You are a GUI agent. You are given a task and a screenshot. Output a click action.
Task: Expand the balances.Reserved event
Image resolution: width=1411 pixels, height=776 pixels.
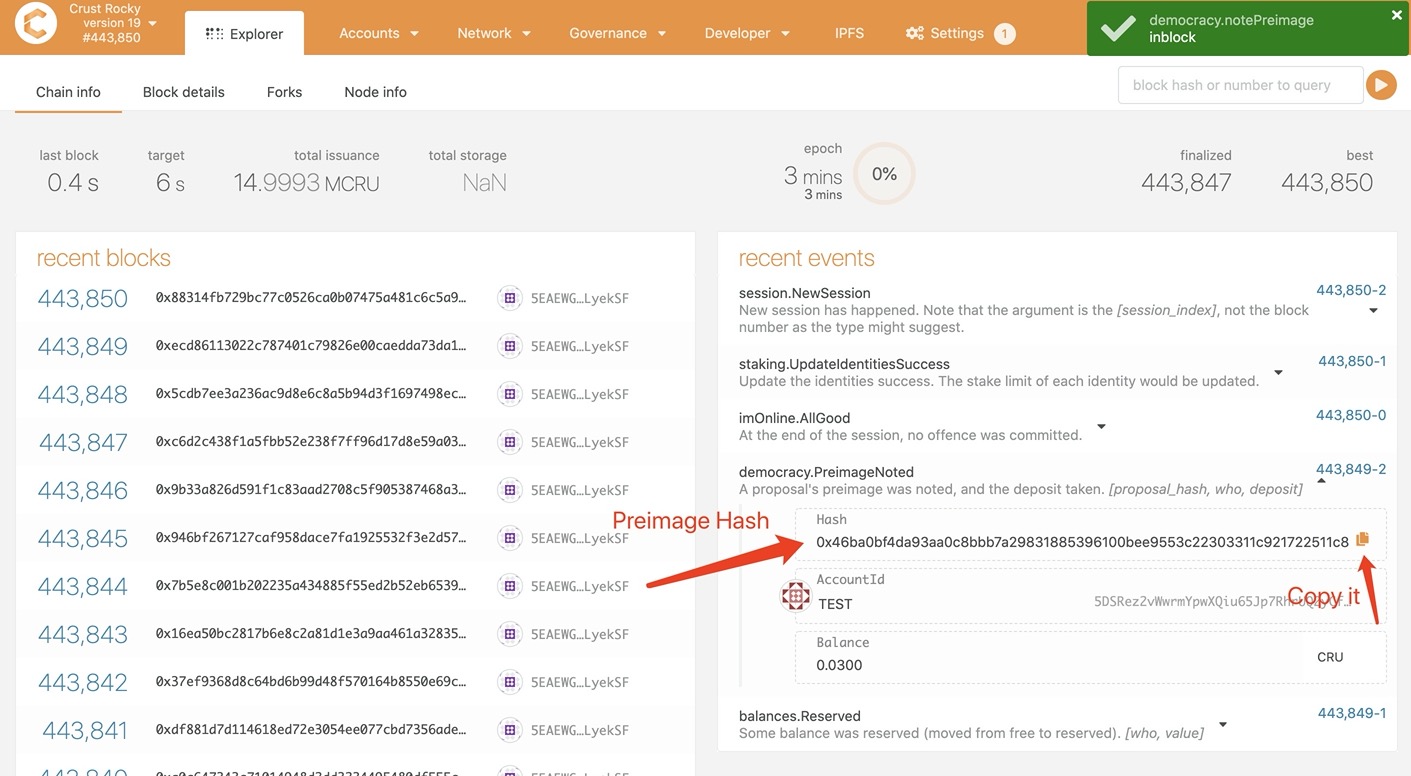pyautogui.click(x=1222, y=724)
